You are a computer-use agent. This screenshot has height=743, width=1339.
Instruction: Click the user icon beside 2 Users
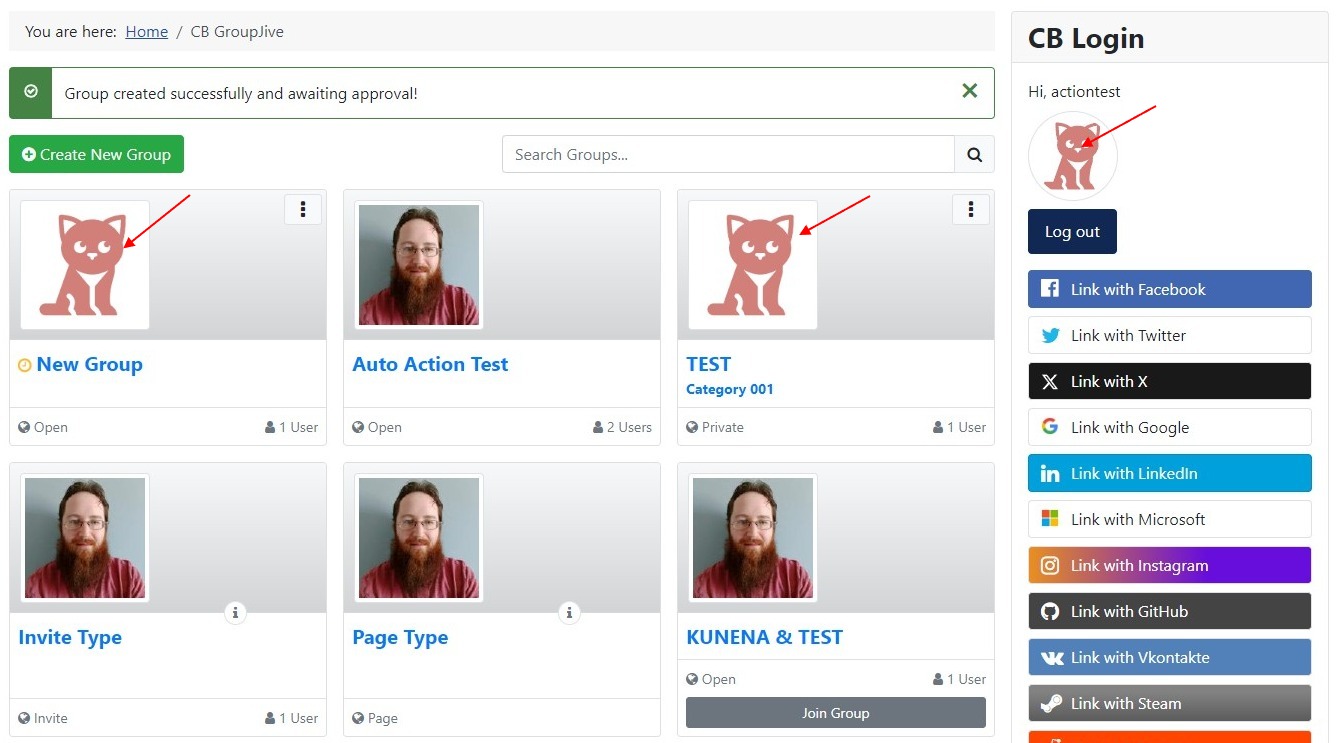pyautogui.click(x=598, y=427)
